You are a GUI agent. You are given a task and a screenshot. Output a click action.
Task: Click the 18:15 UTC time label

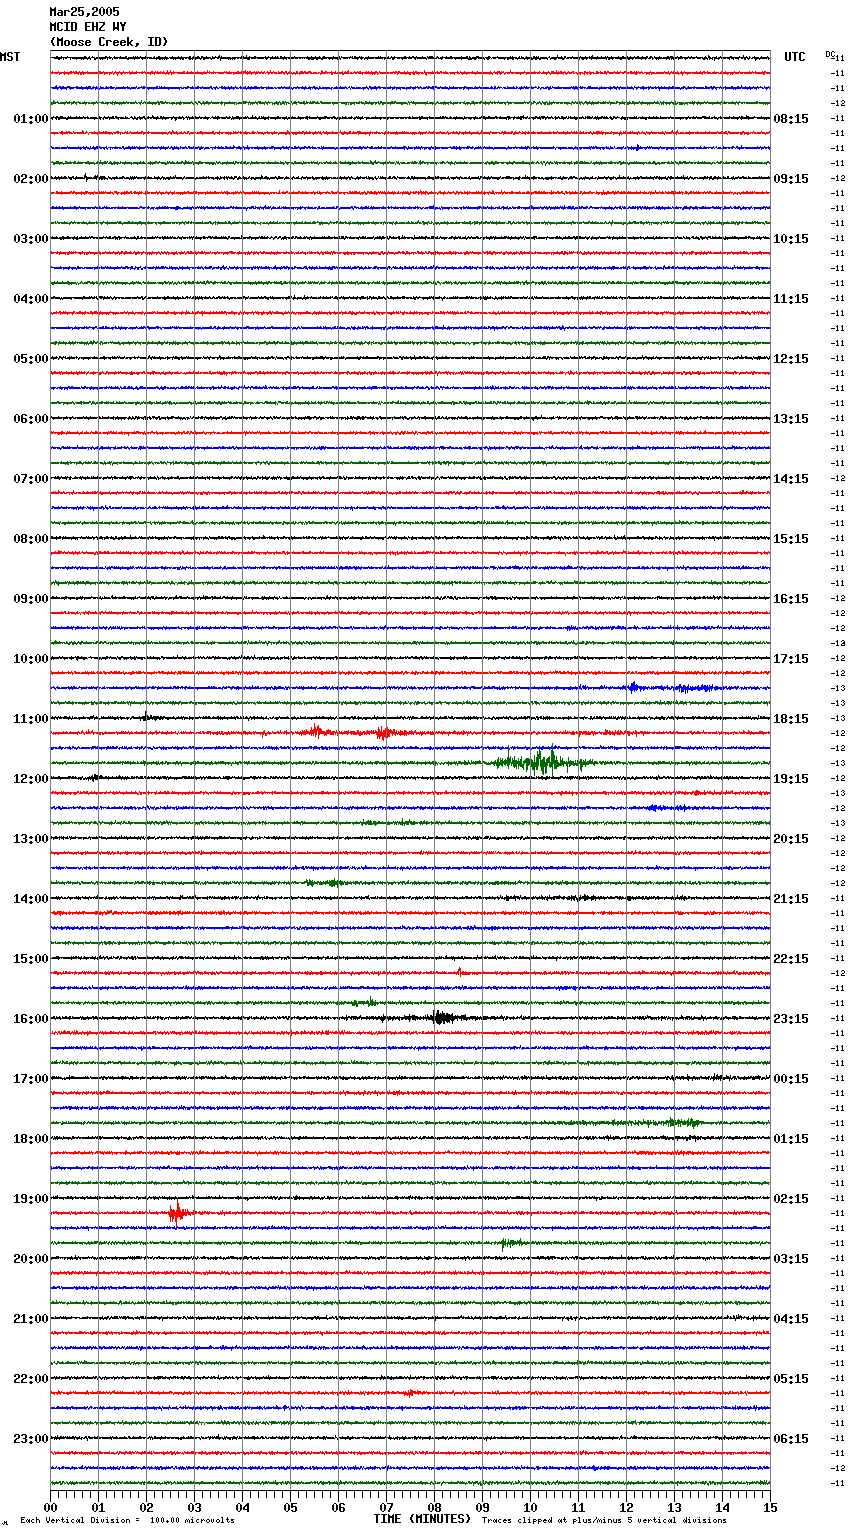[791, 719]
